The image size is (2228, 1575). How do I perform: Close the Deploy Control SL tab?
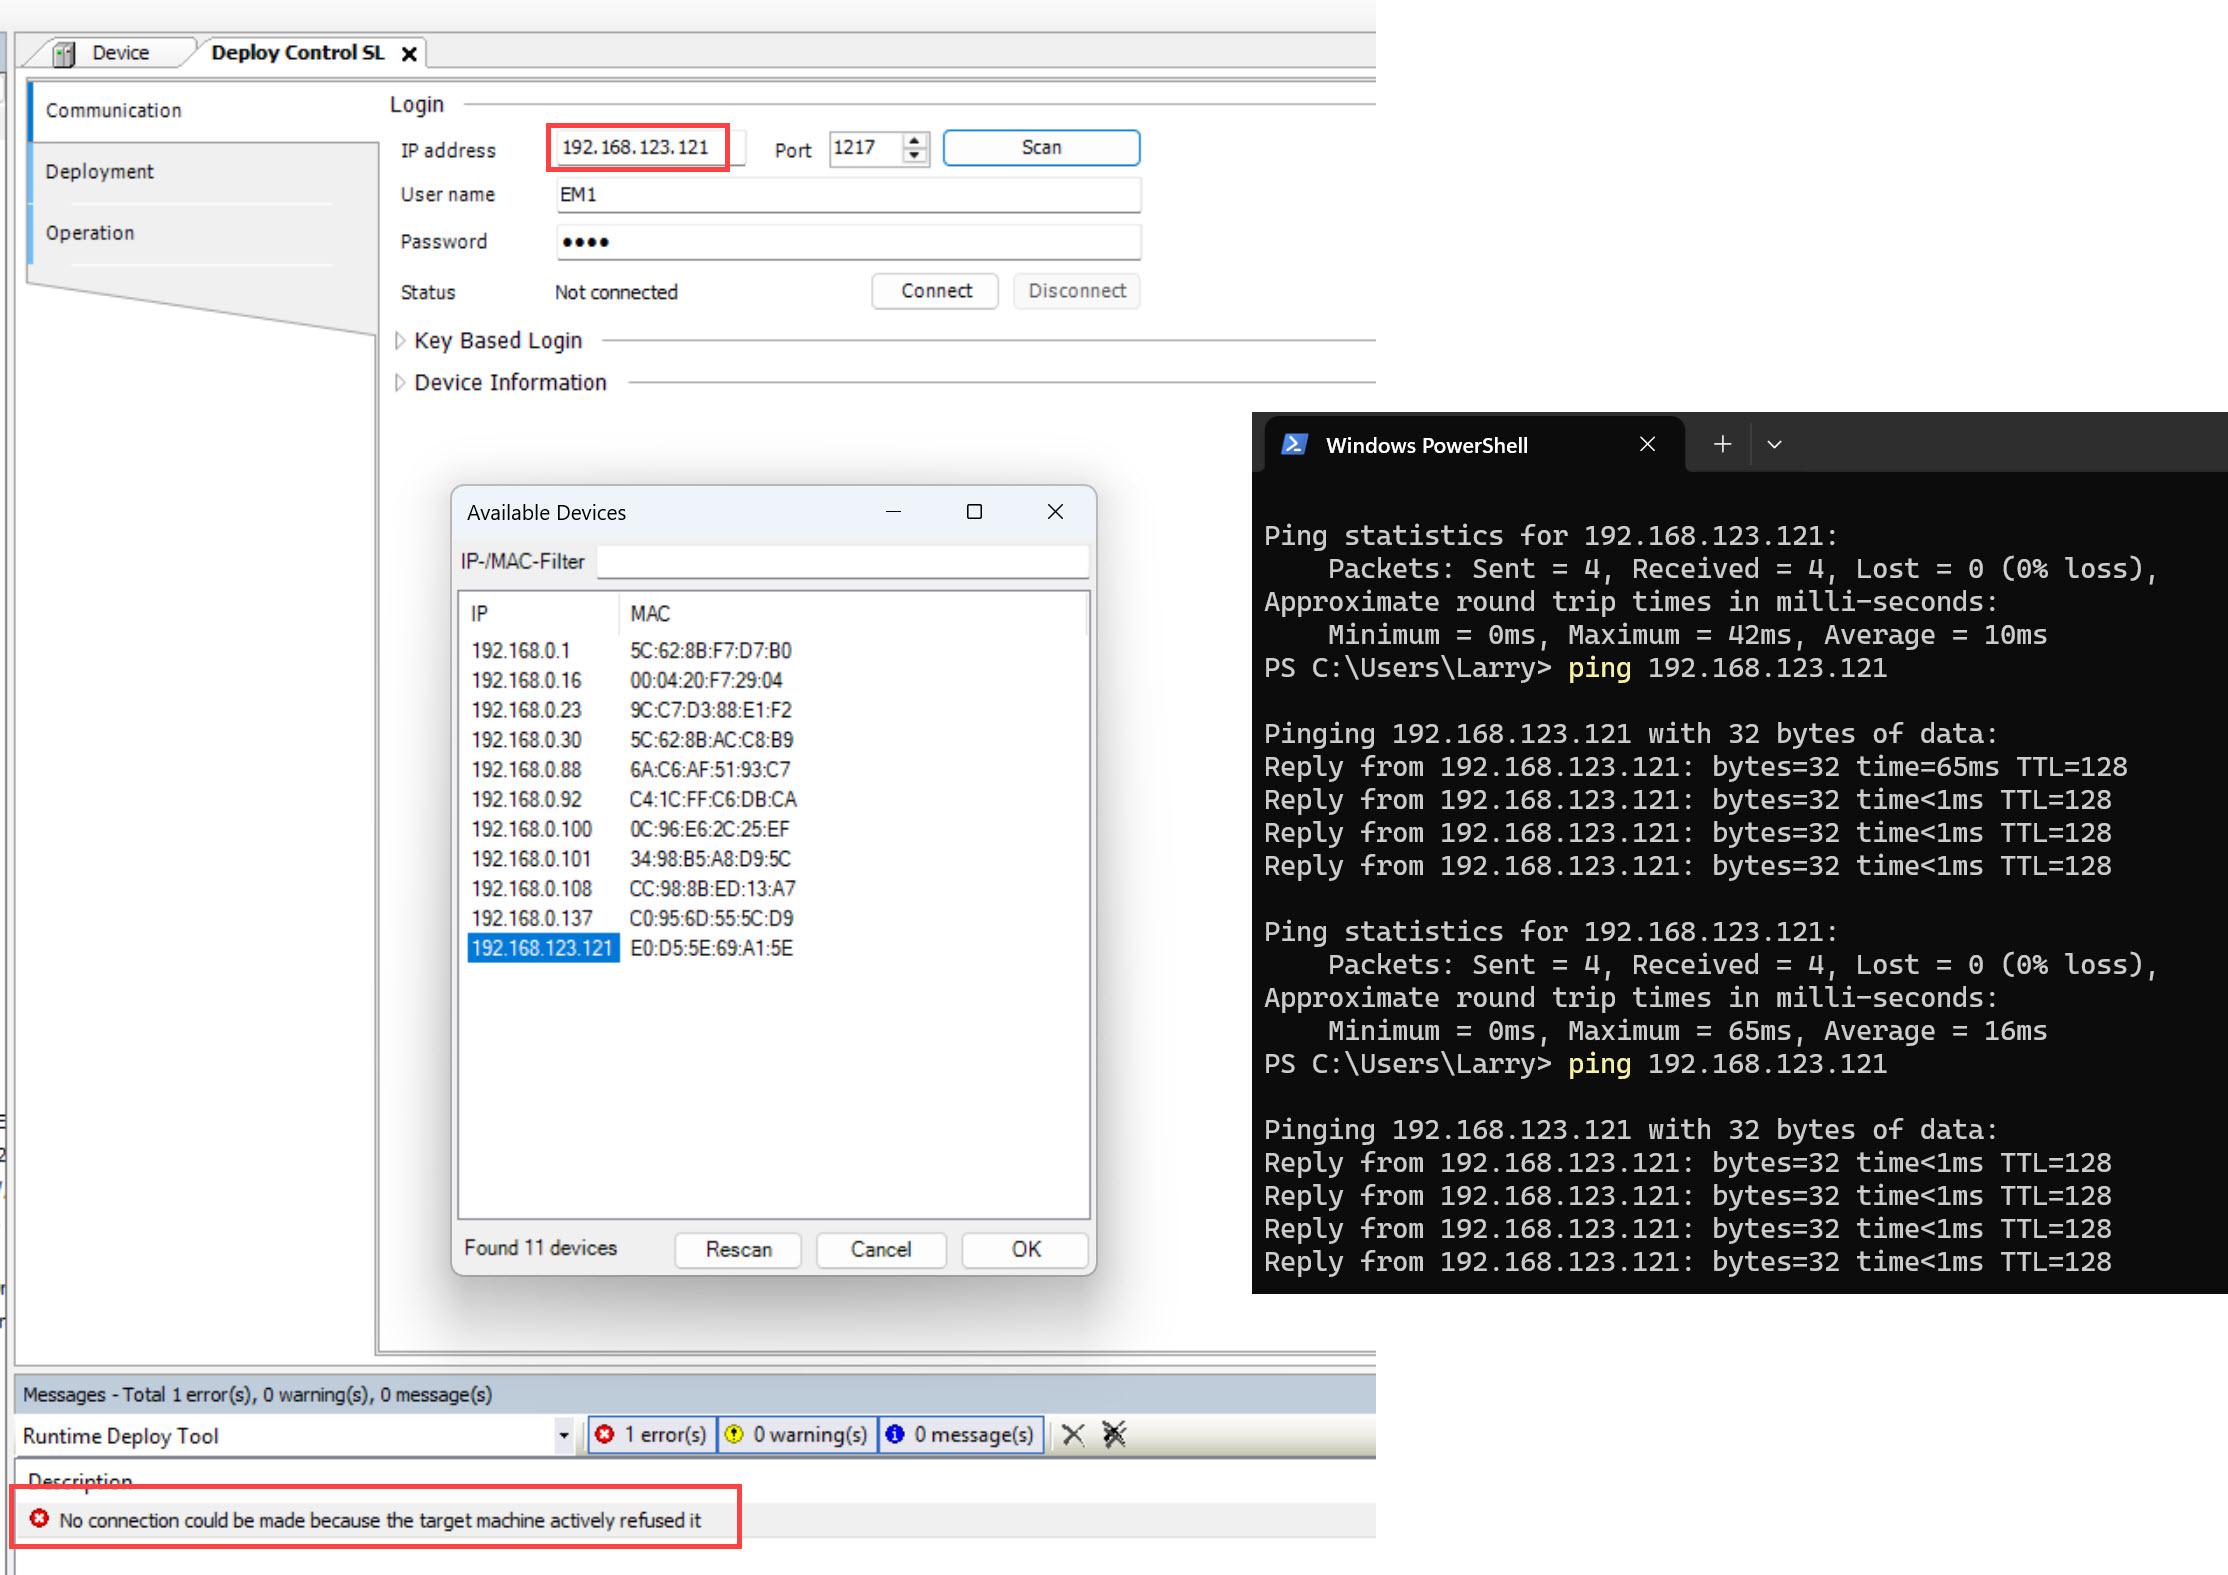tap(409, 54)
